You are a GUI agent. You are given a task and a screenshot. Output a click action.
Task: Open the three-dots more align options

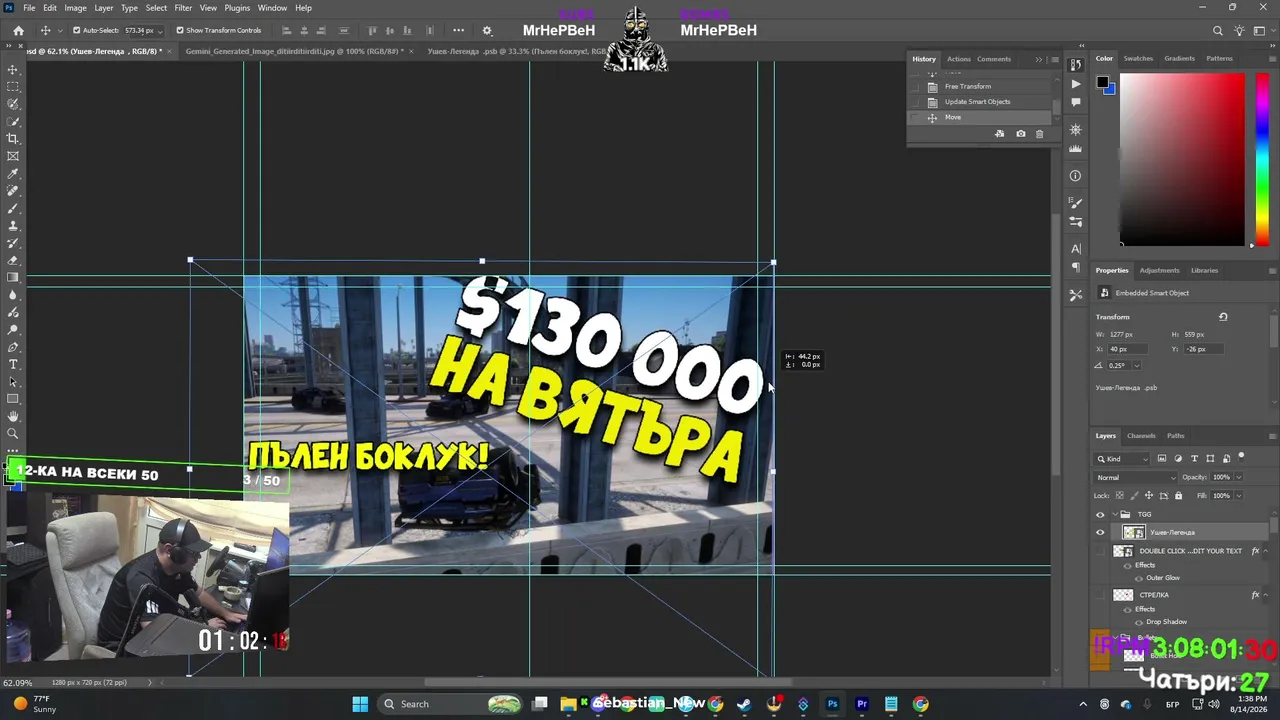point(459,30)
